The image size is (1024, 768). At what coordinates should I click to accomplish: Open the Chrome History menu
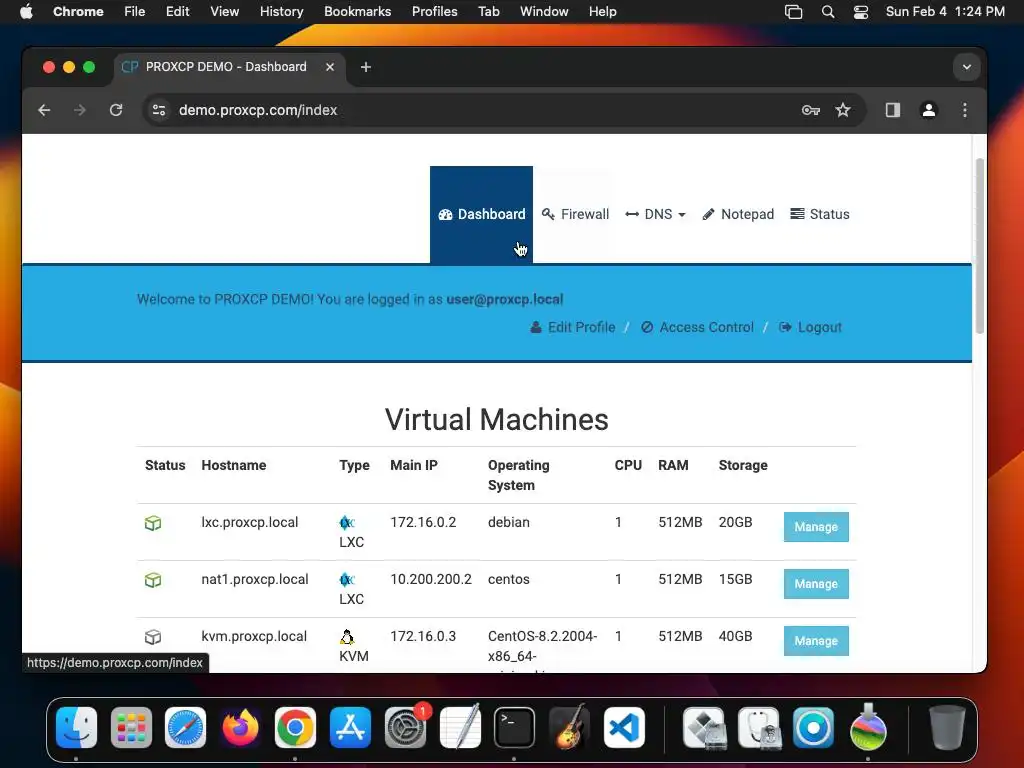[281, 12]
